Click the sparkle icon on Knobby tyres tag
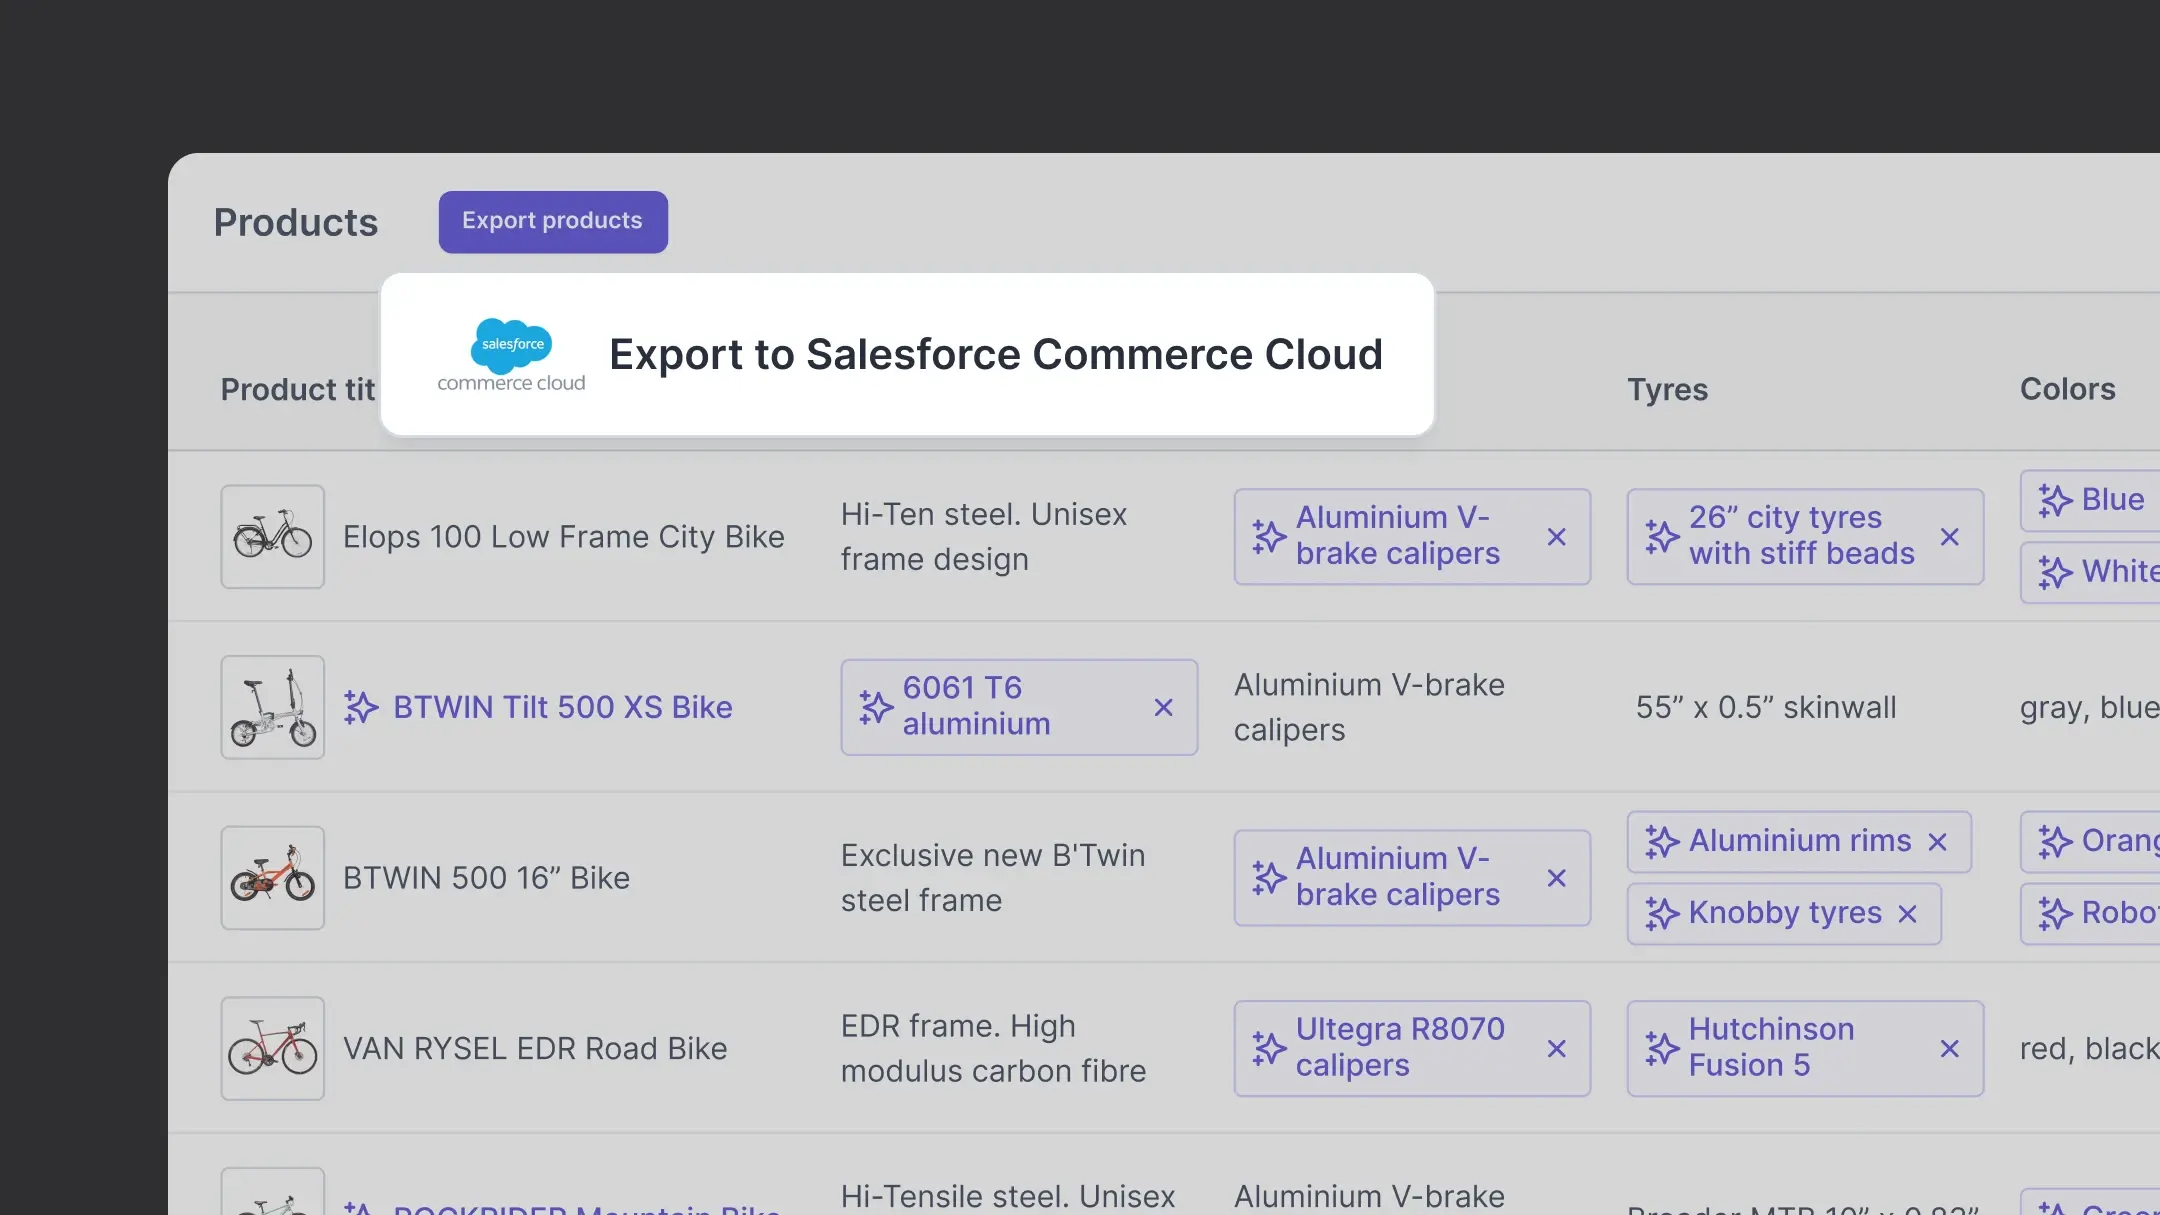 click(x=1661, y=914)
